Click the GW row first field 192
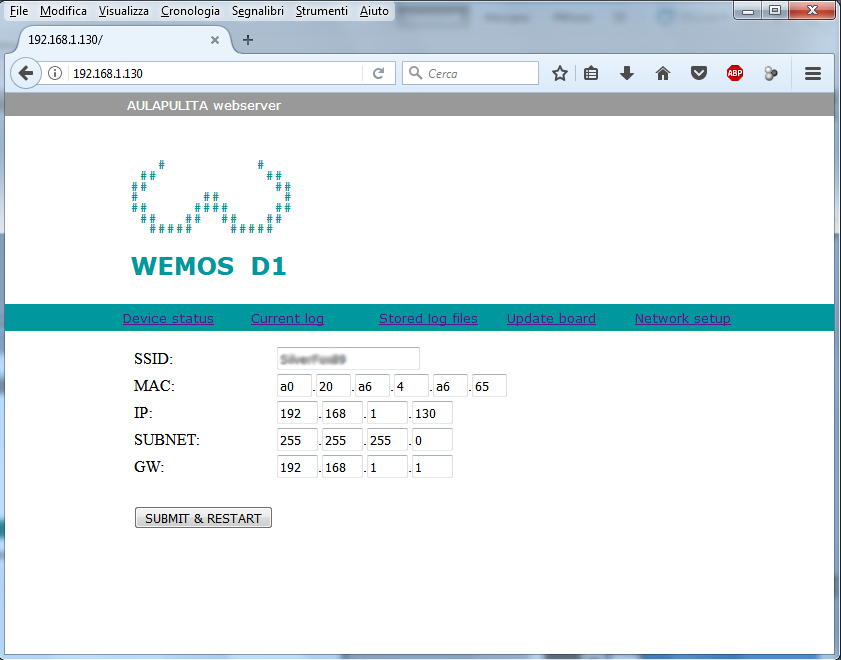841x660 pixels. pos(298,467)
